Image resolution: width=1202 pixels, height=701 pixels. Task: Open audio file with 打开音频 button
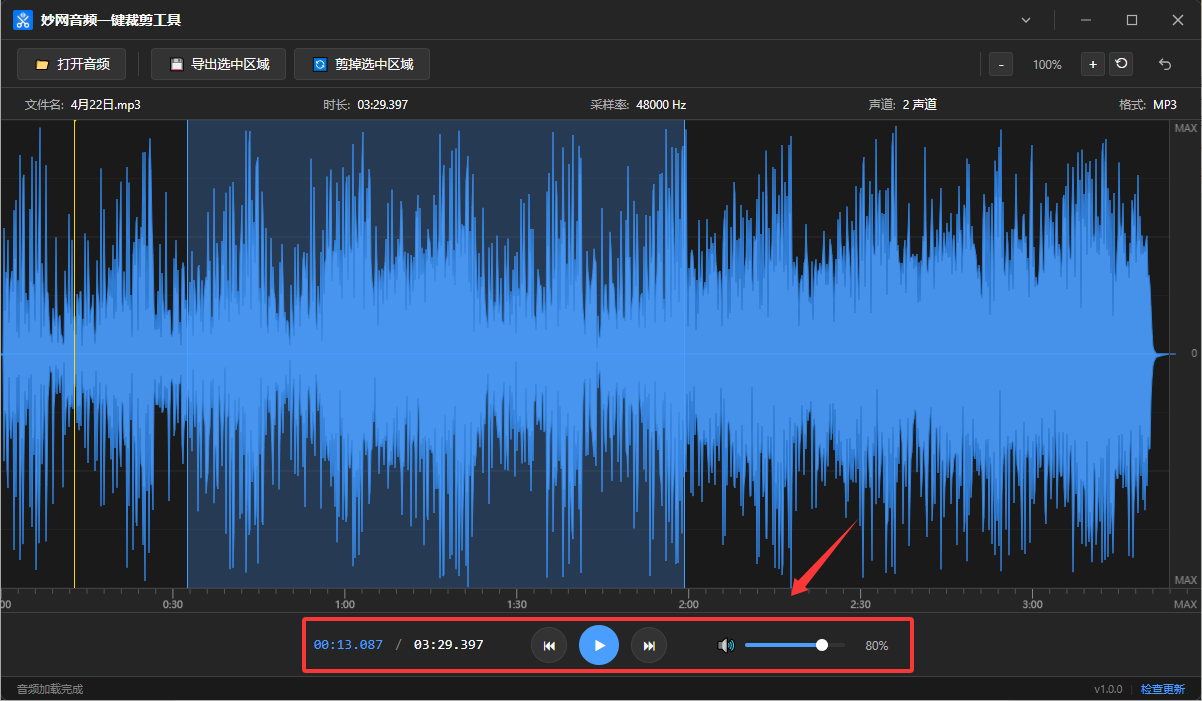tap(71, 64)
